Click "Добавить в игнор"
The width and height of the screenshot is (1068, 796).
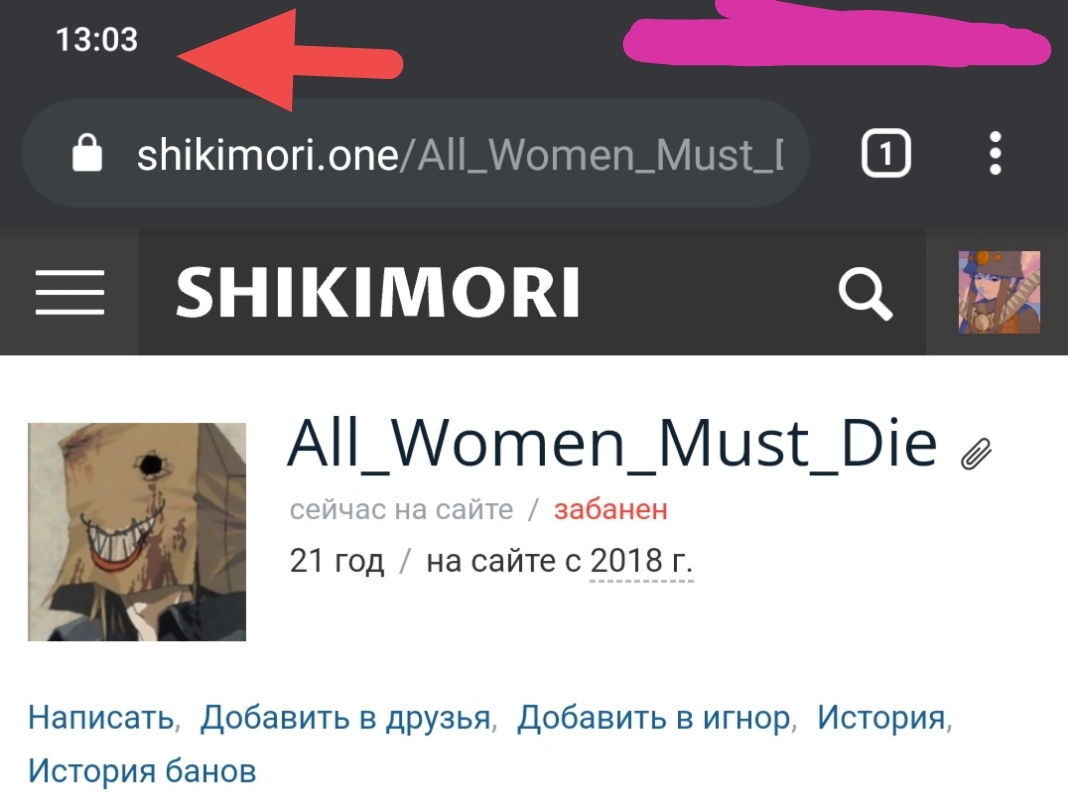tap(653, 718)
